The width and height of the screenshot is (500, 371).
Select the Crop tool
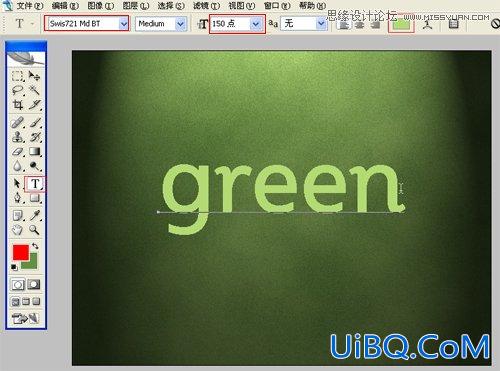(x=17, y=105)
